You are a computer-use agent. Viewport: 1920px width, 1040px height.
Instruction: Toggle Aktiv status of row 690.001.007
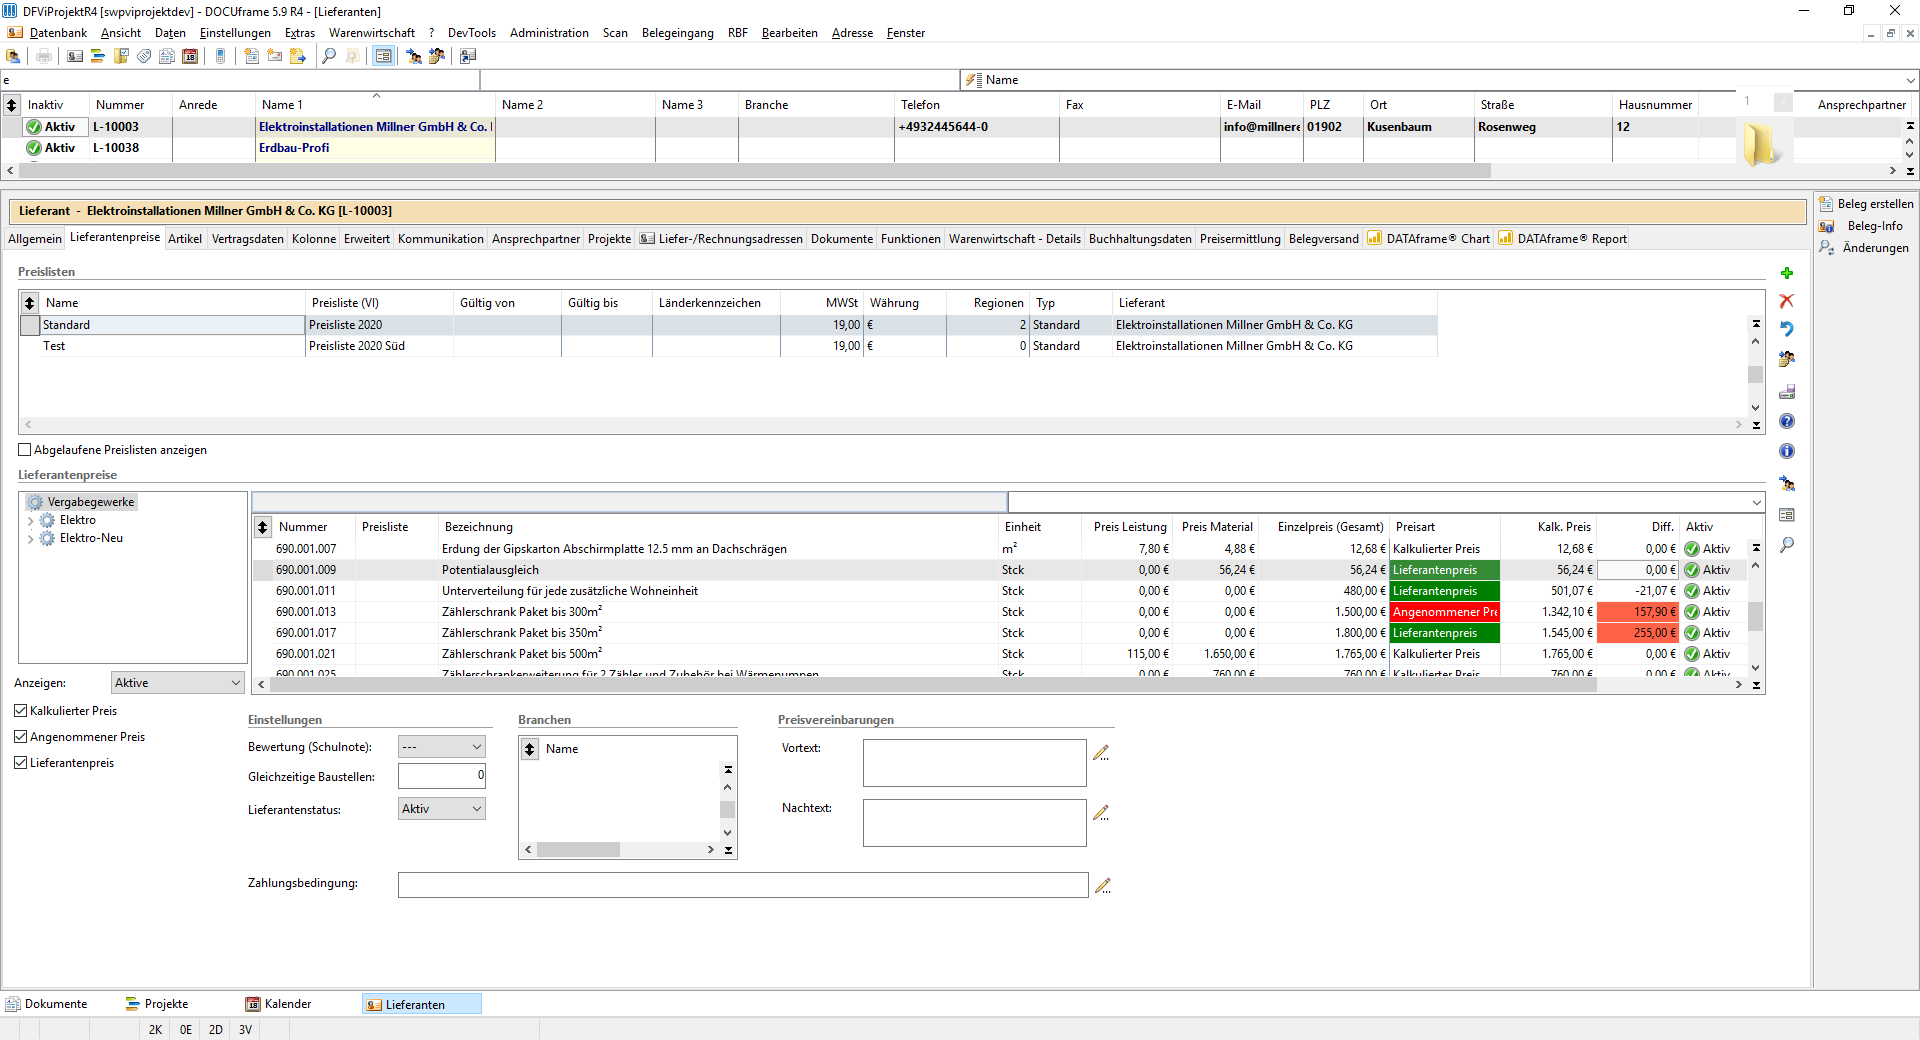(1692, 549)
